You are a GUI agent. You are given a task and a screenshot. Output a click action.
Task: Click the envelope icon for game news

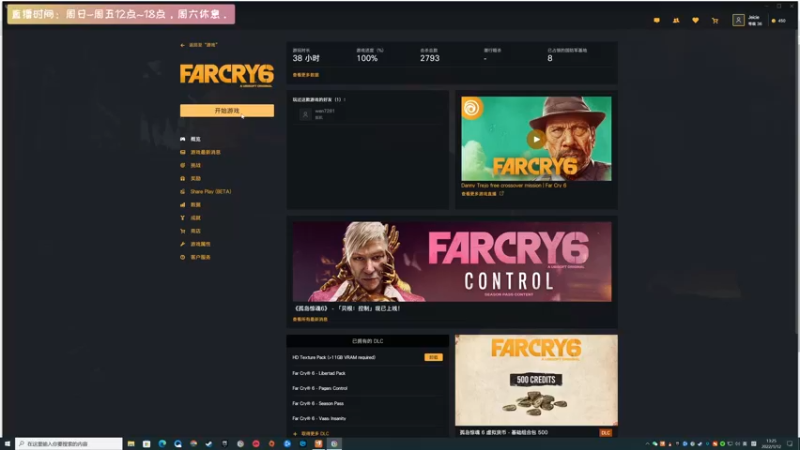click(x=183, y=152)
